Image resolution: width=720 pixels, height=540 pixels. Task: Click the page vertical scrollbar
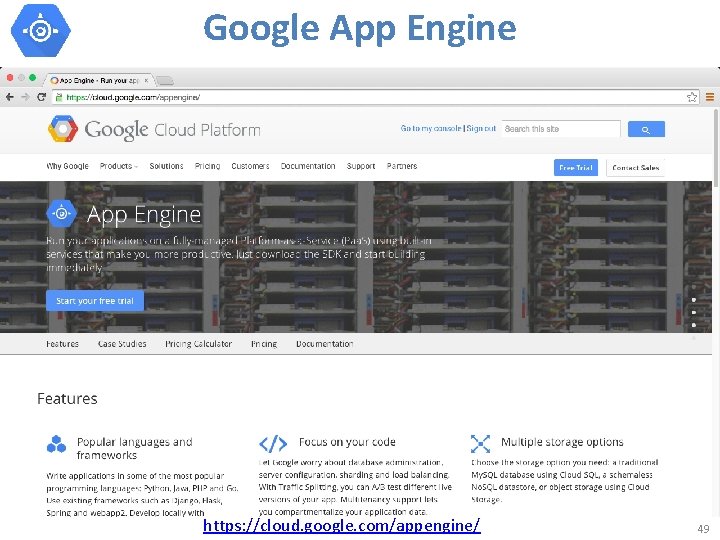[x=716, y=147]
